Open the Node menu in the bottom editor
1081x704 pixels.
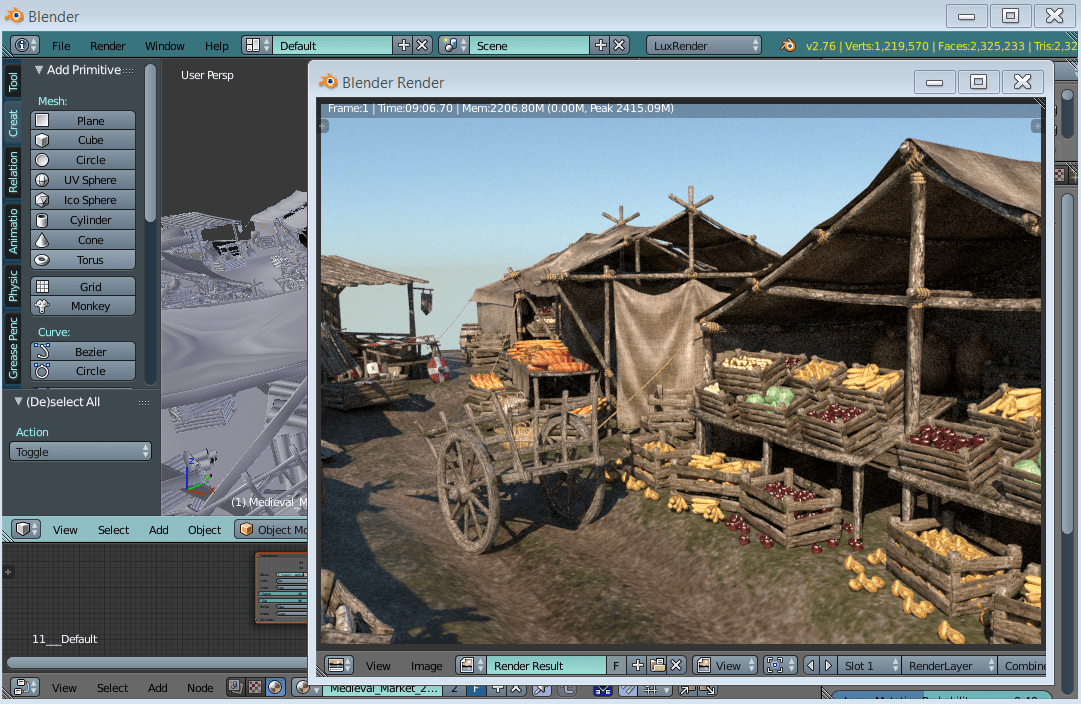[200, 688]
